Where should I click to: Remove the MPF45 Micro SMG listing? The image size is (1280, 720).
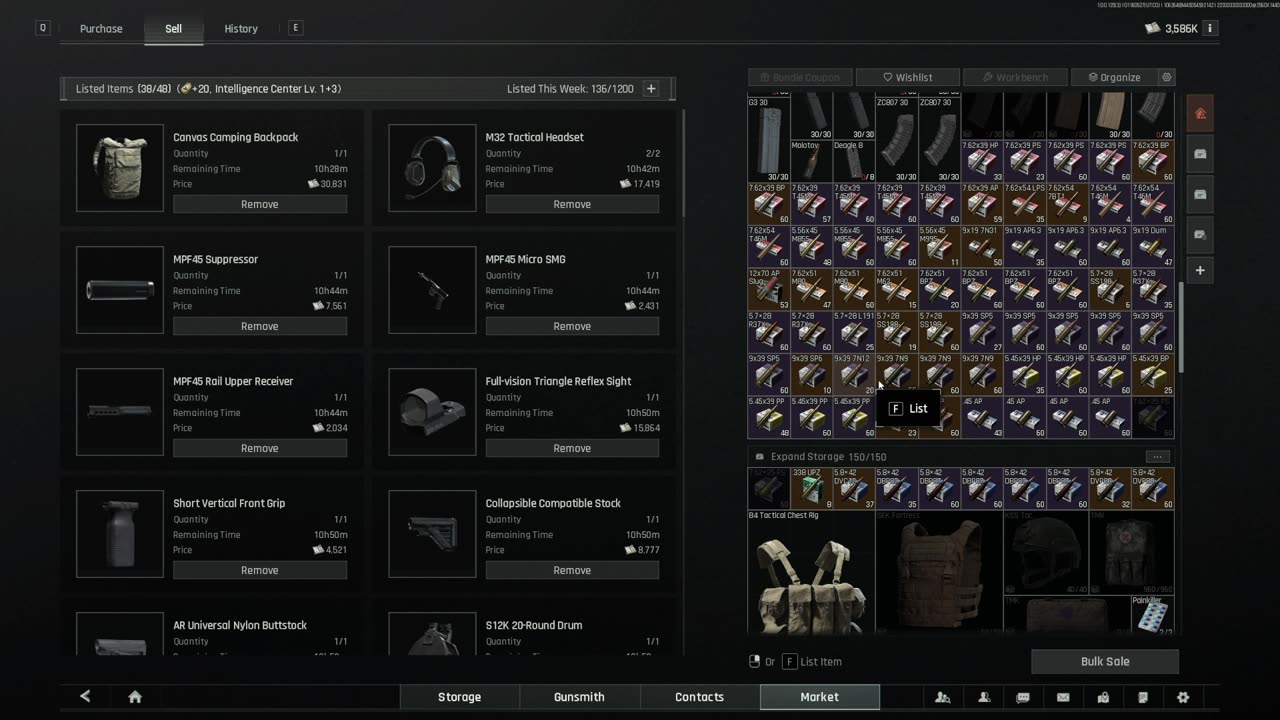pos(572,326)
